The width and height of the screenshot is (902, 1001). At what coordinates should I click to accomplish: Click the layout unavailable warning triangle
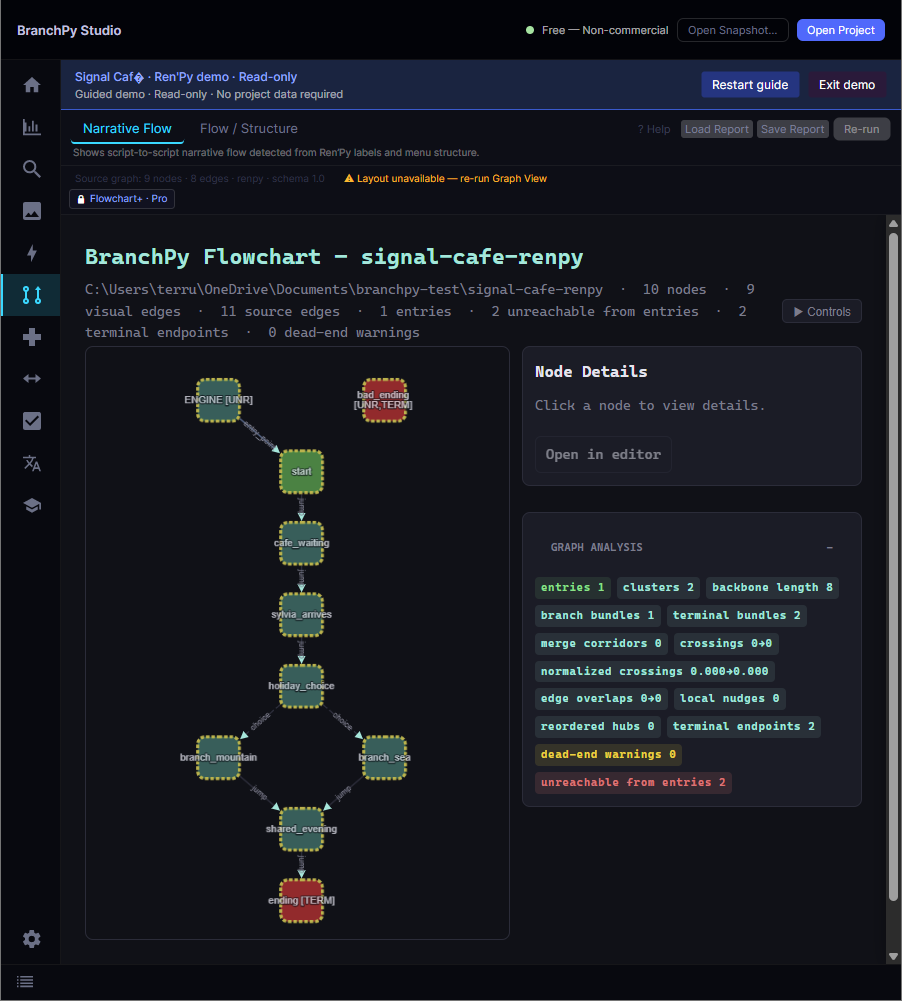pyautogui.click(x=349, y=178)
